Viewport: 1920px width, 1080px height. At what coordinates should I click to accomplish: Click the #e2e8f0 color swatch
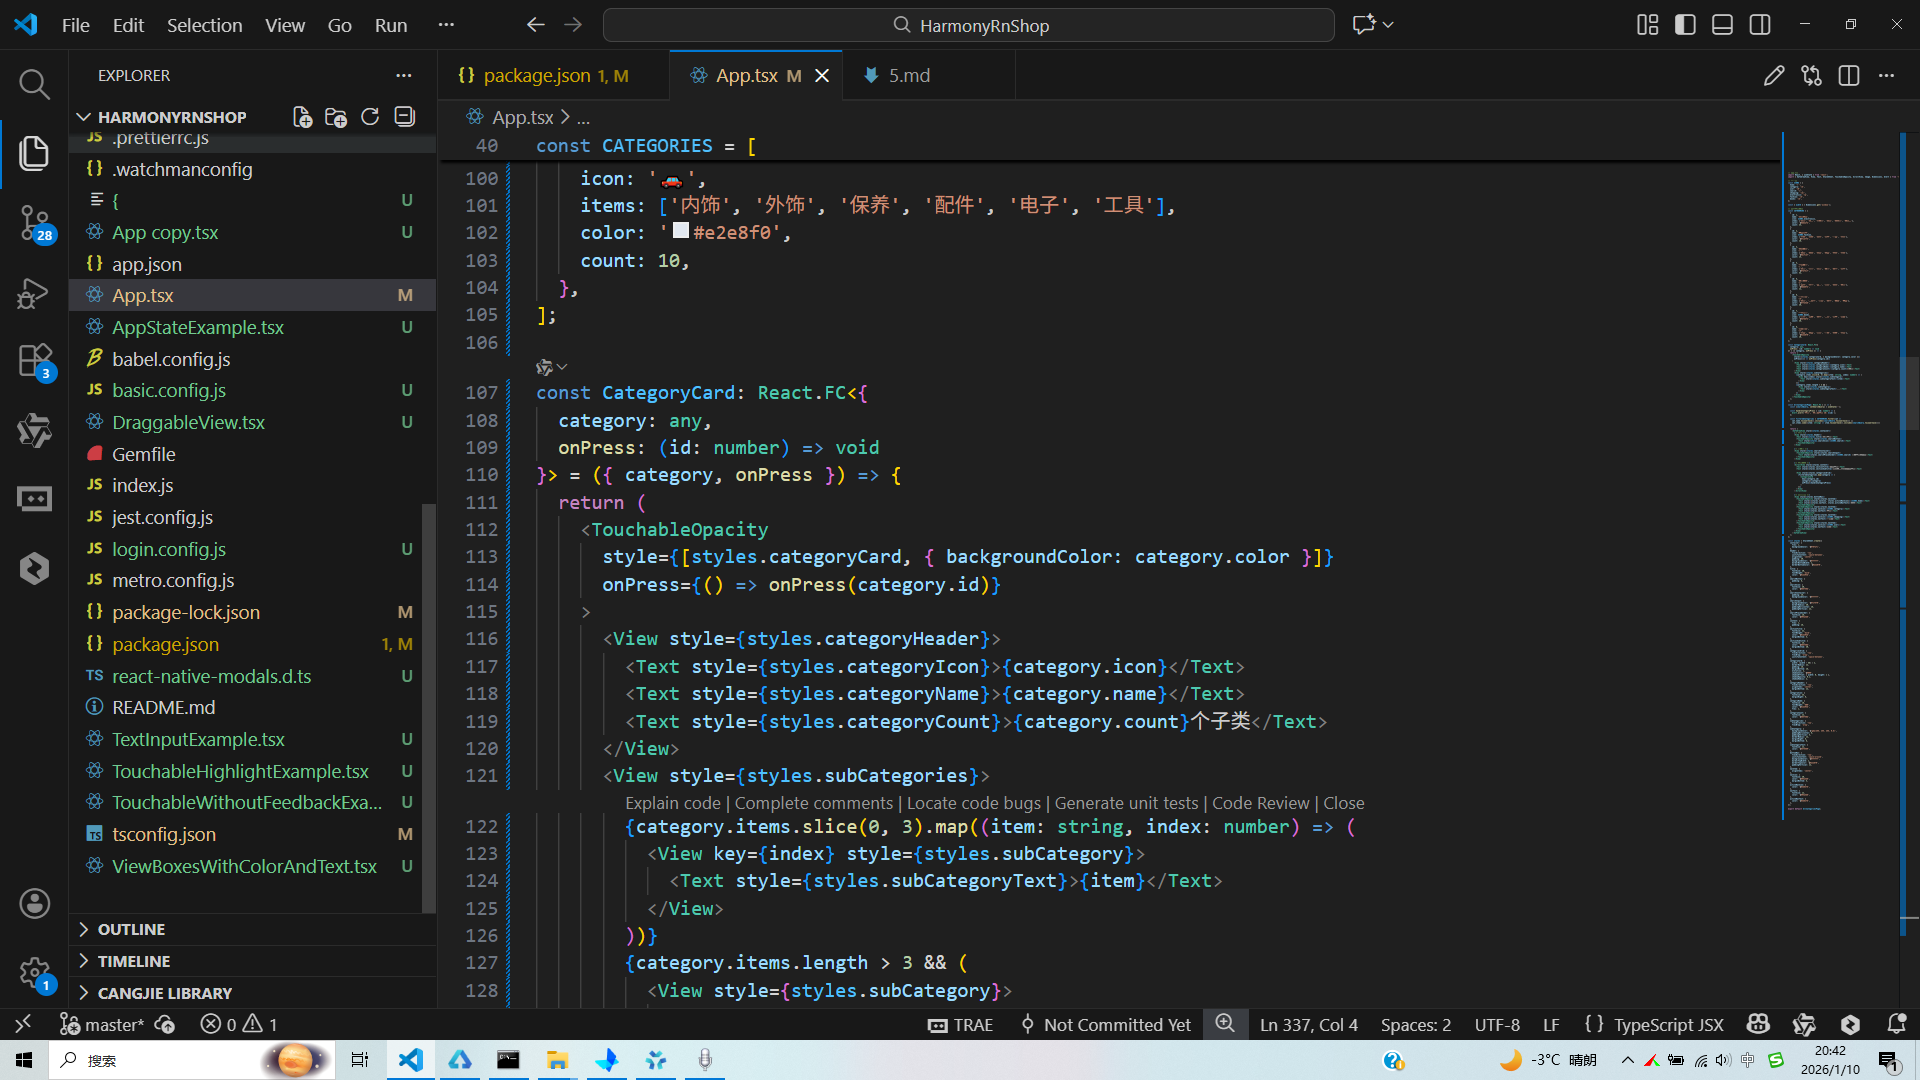681,231
